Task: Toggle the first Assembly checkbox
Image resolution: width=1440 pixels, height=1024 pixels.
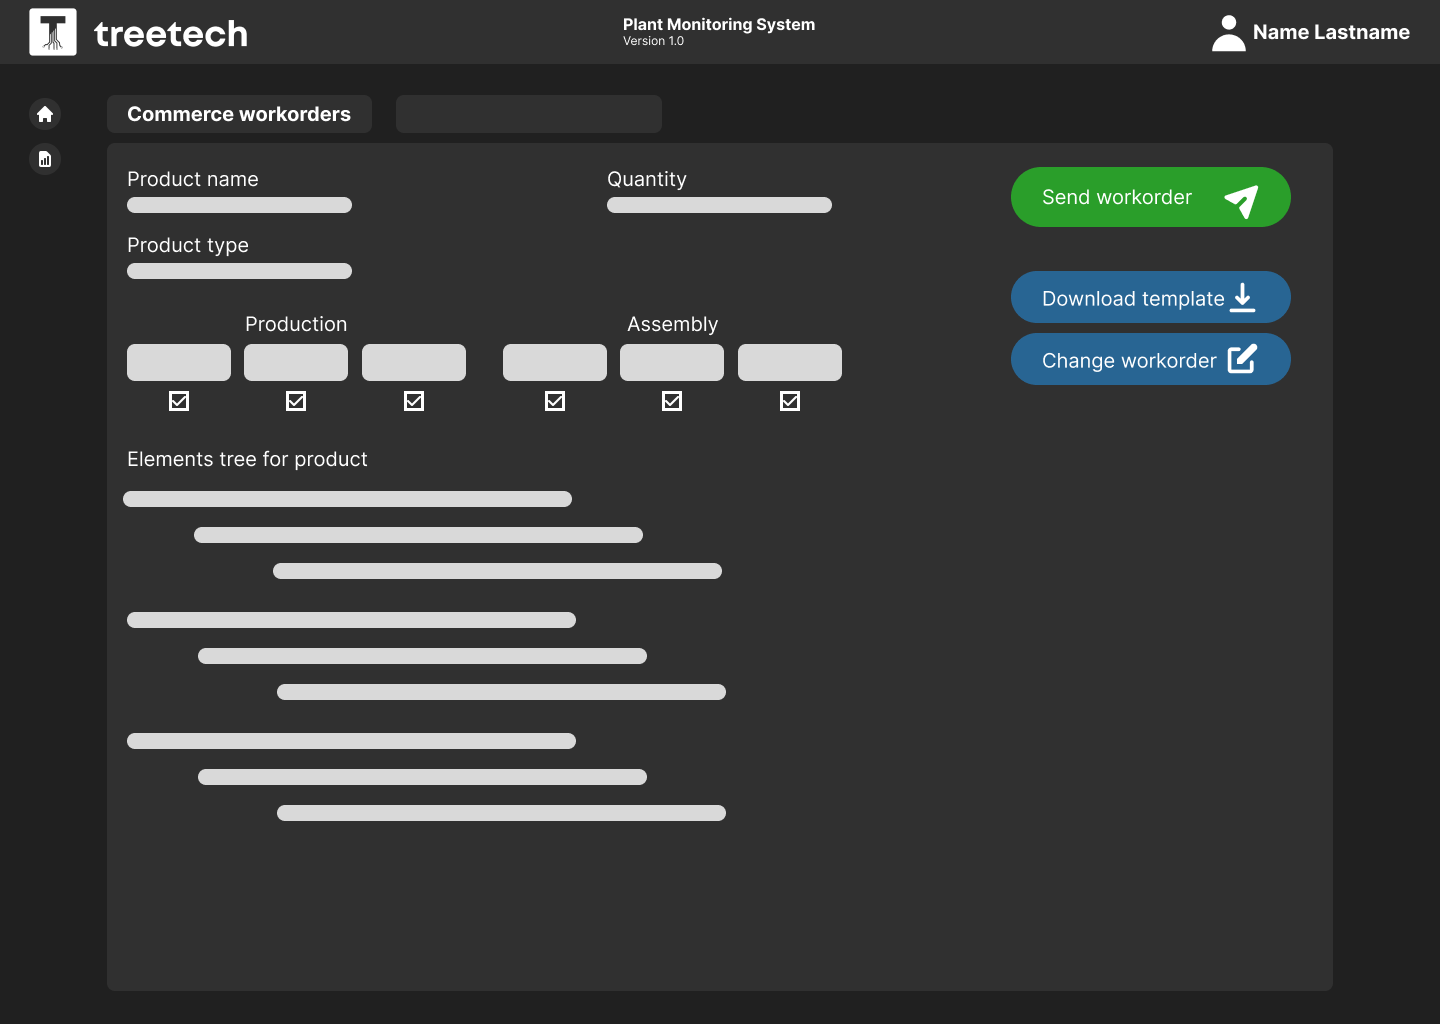Action: (x=555, y=401)
